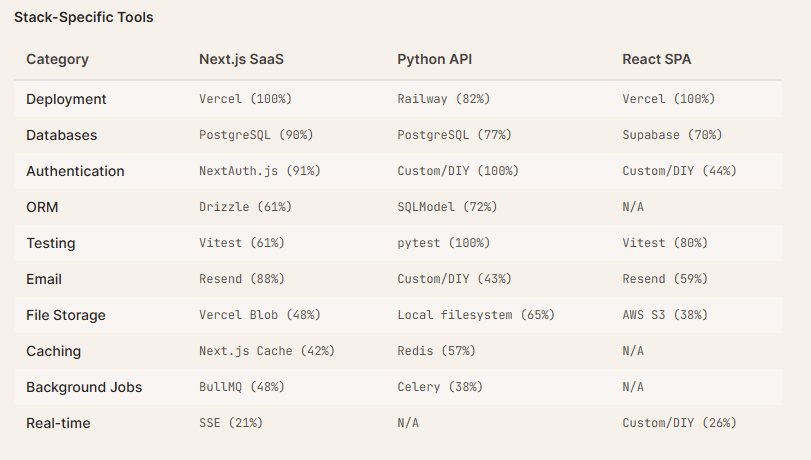Screen dimensions: 811x460
Task: Click the 'N/A' cell in the Caching row
Action: coord(633,351)
